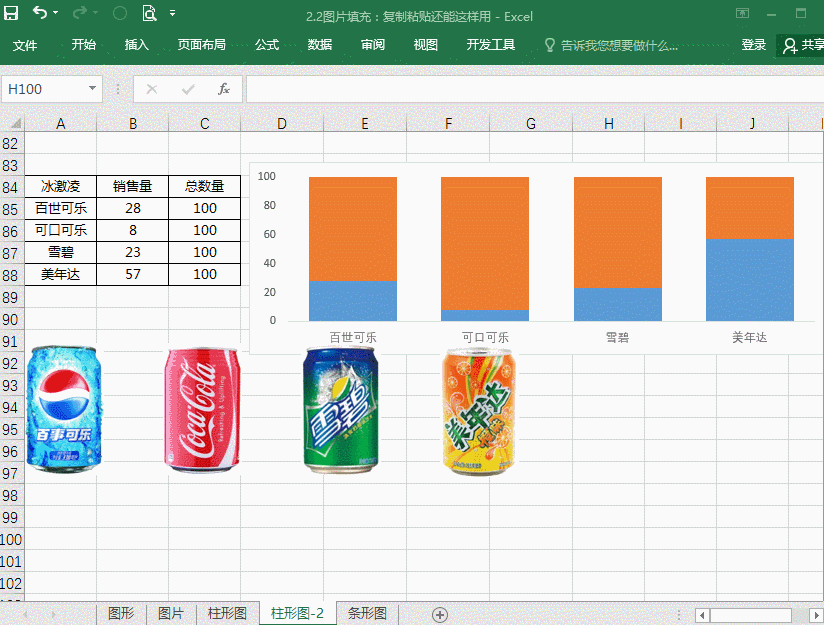
Task: Open the 视图 ribbon tab
Action: pos(426,45)
